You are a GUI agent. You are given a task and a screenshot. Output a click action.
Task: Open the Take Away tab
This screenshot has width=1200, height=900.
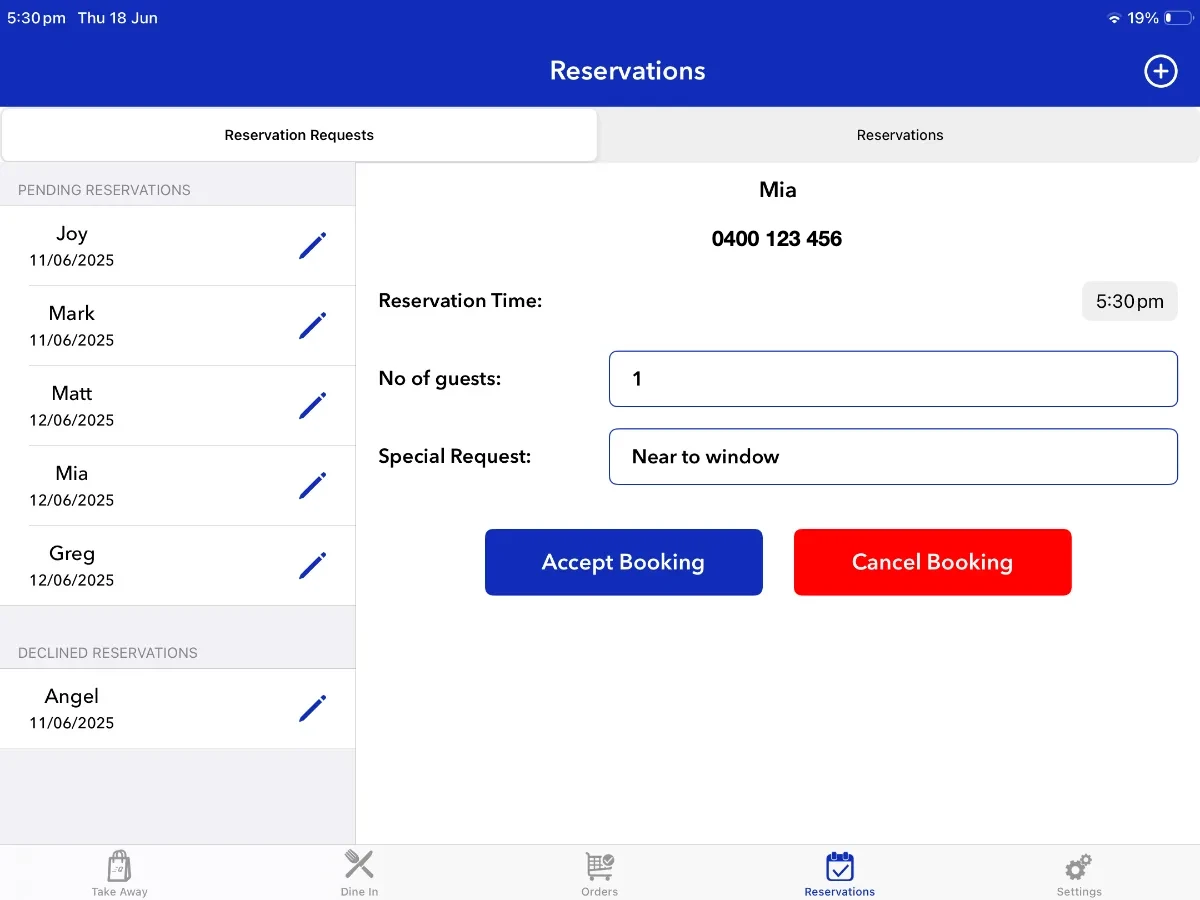click(119, 873)
